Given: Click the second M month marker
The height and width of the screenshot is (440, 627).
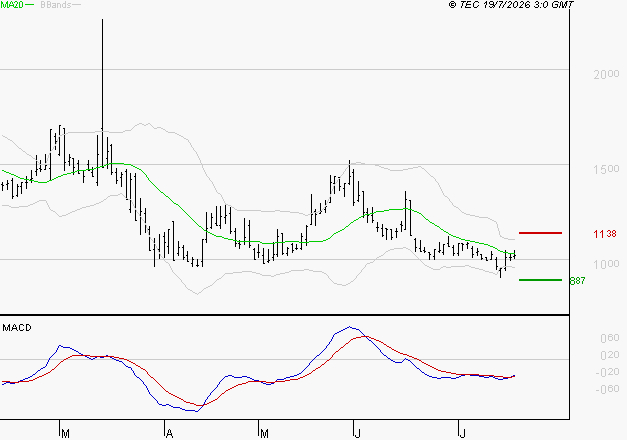Looking at the screenshot, I should (x=264, y=434).
